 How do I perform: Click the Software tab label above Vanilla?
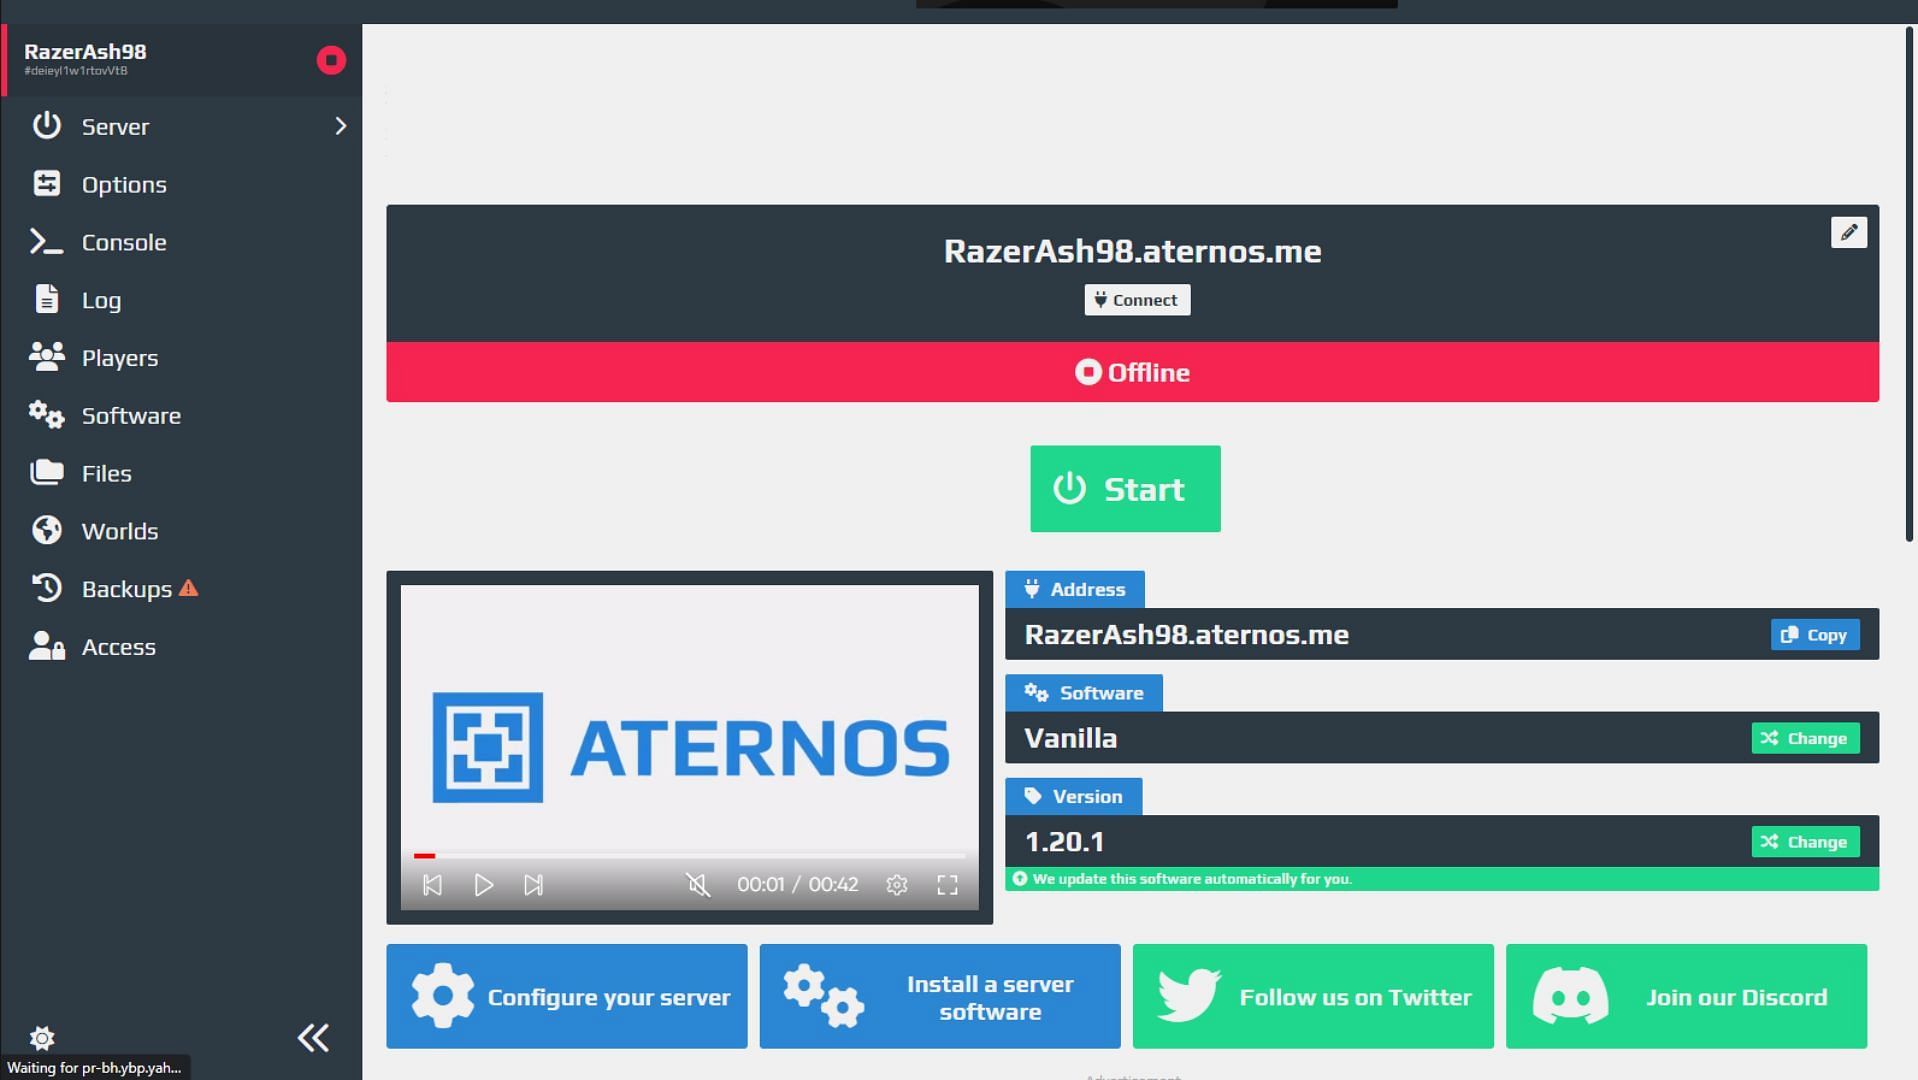[x=1084, y=693]
